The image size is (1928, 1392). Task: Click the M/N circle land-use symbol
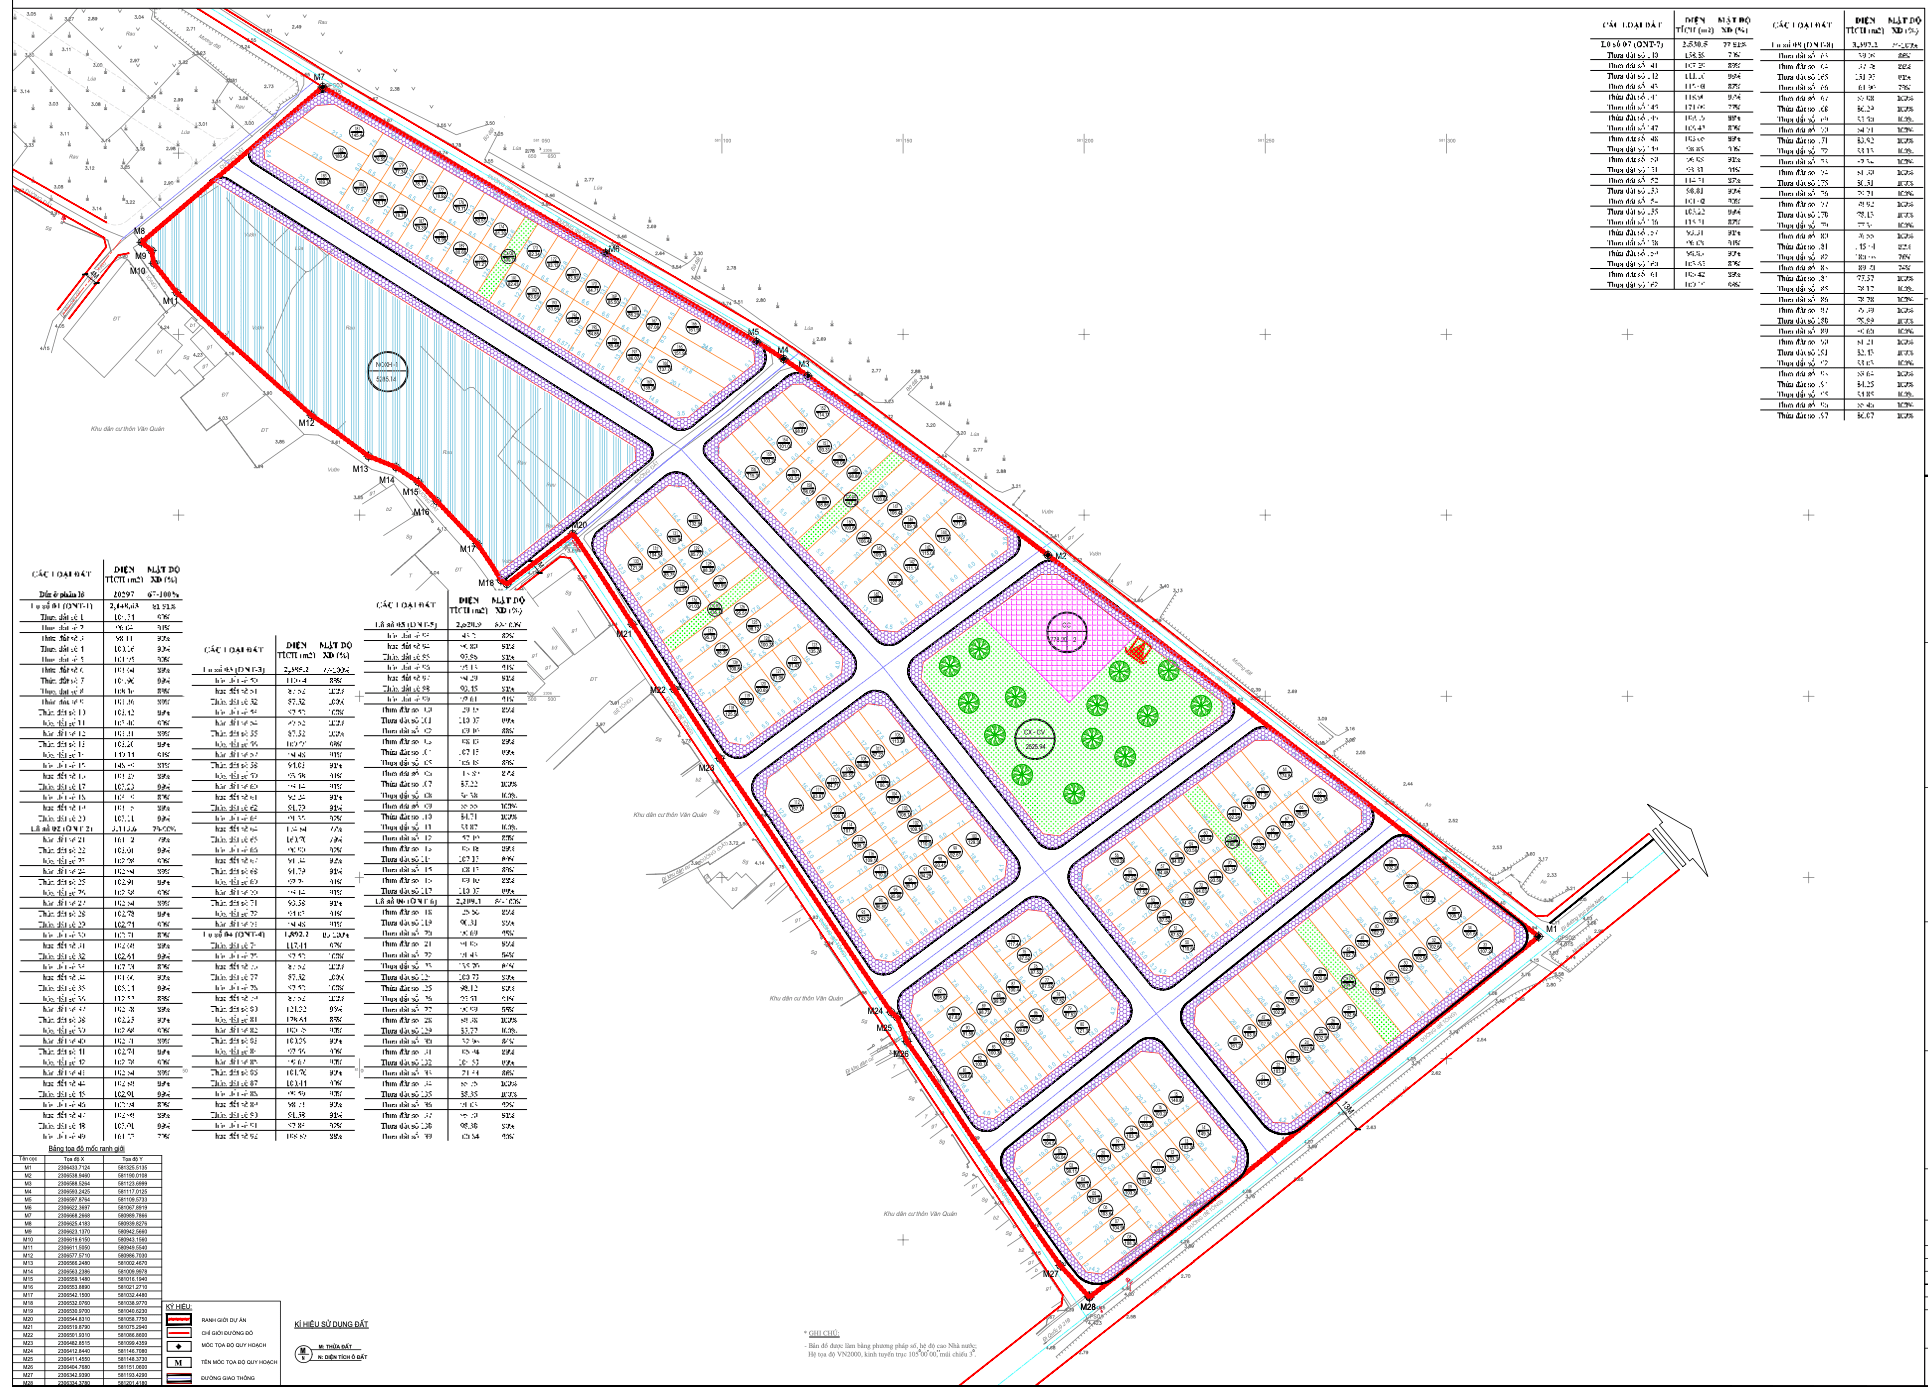303,1354
